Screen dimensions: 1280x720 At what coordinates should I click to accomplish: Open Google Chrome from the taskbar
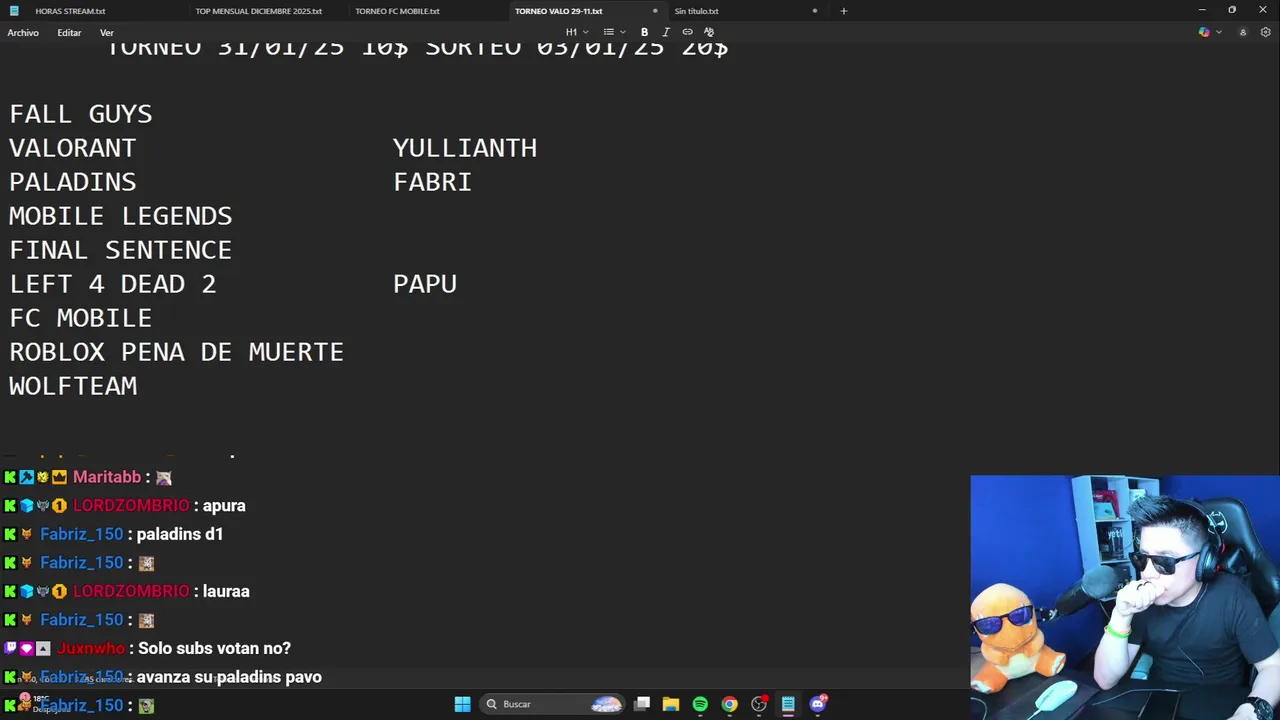(729, 704)
